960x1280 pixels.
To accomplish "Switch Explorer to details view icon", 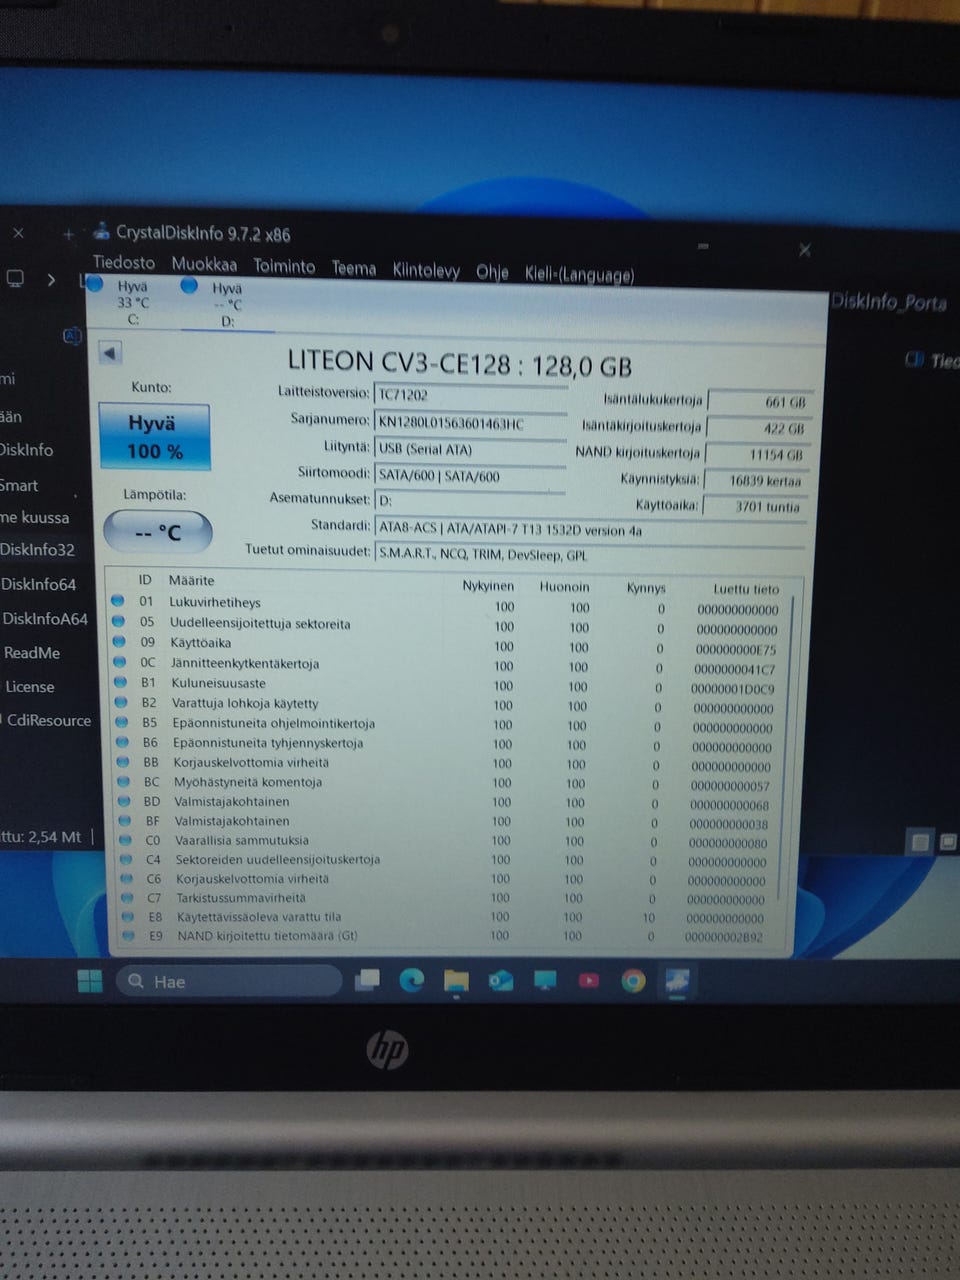I will 920,842.
